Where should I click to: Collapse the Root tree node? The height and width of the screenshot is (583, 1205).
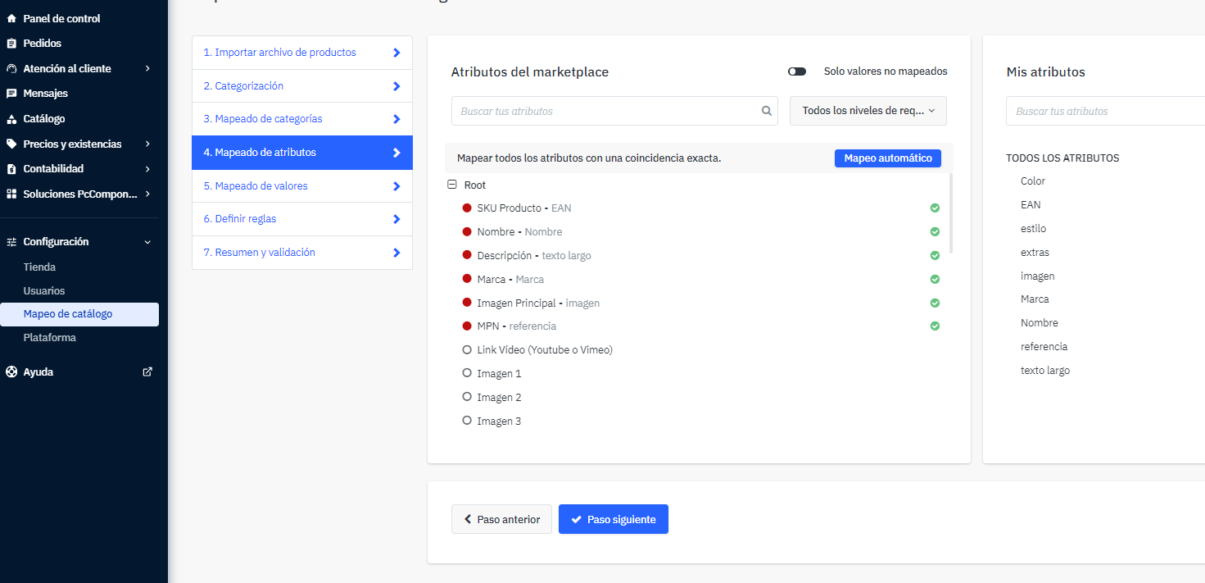tap(452, 185)
